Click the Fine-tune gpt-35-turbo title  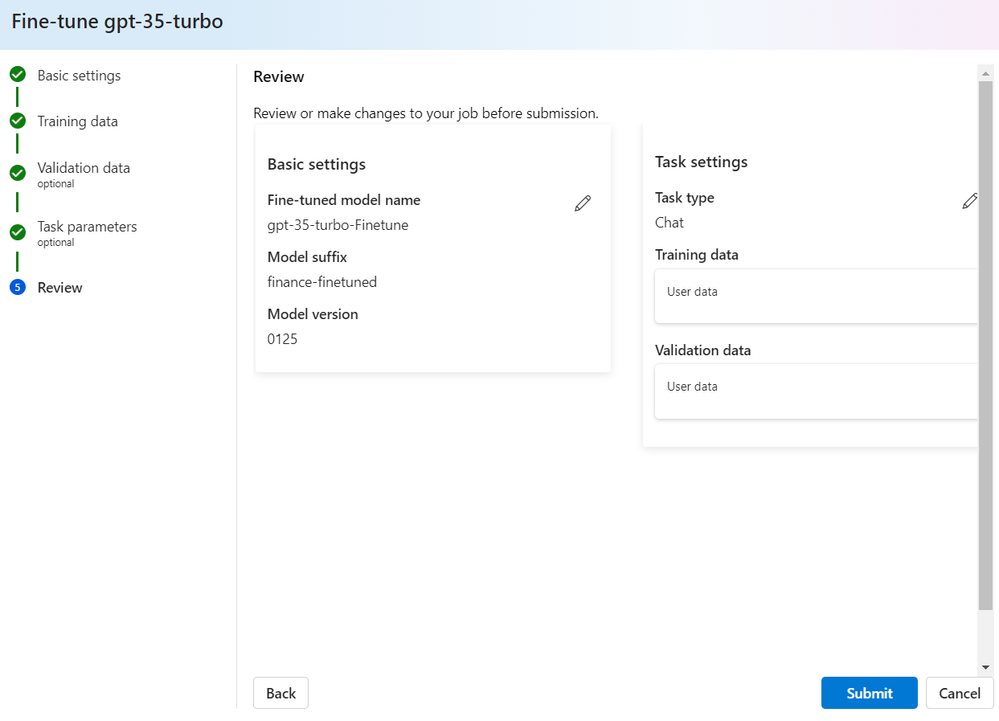tap(117, 22)
